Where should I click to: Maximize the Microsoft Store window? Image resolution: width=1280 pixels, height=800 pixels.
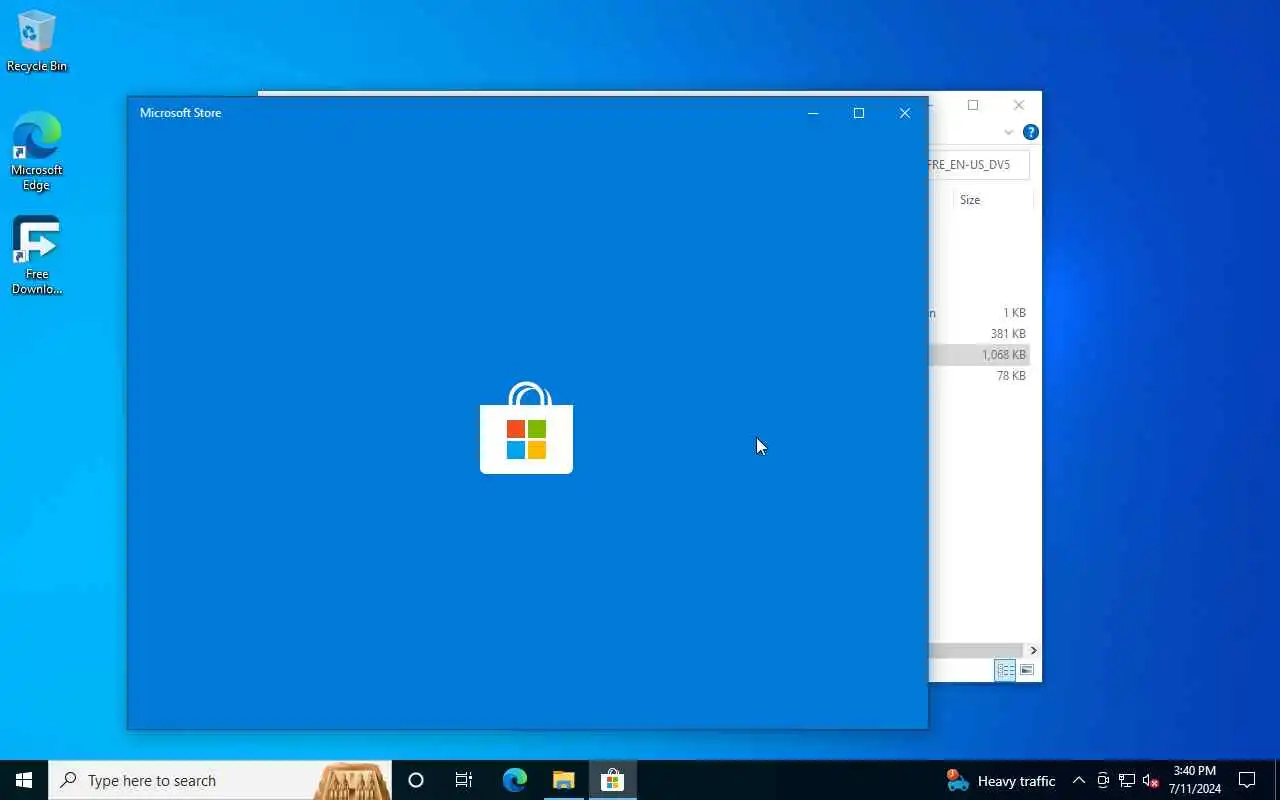tap(859, 113)
